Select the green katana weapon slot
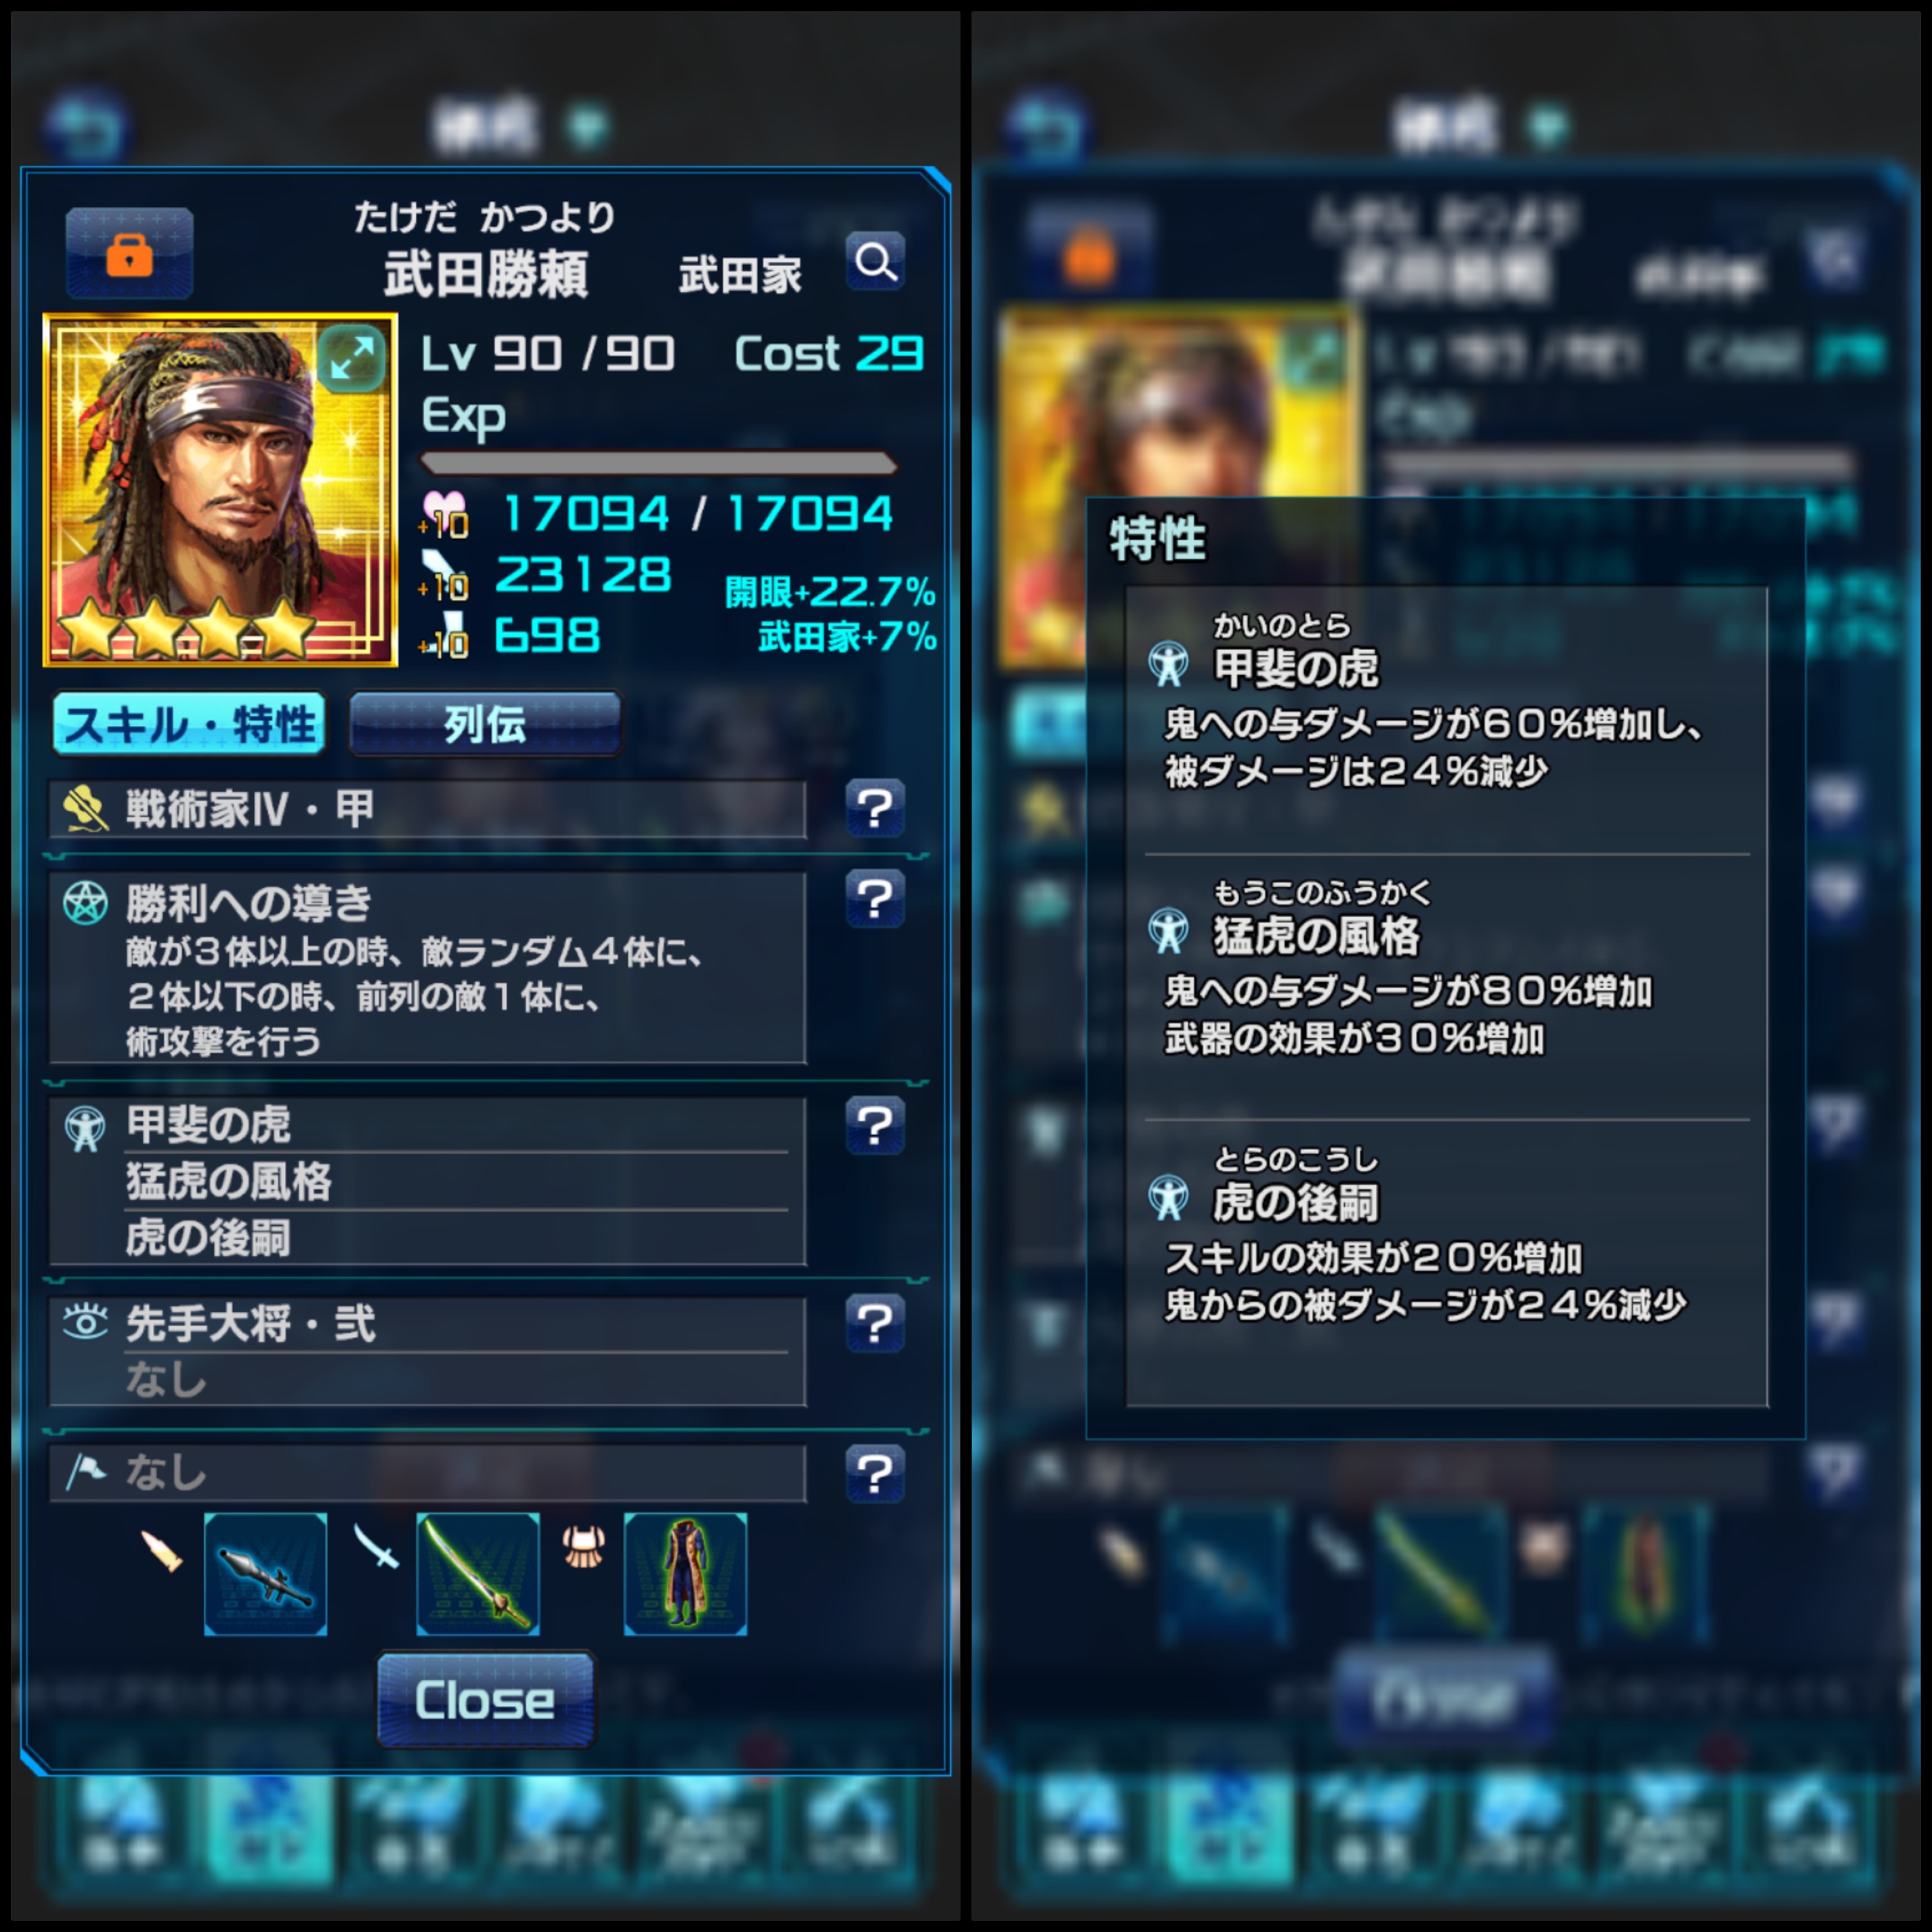The image size is (1932, 1932). click(478, 1574)
